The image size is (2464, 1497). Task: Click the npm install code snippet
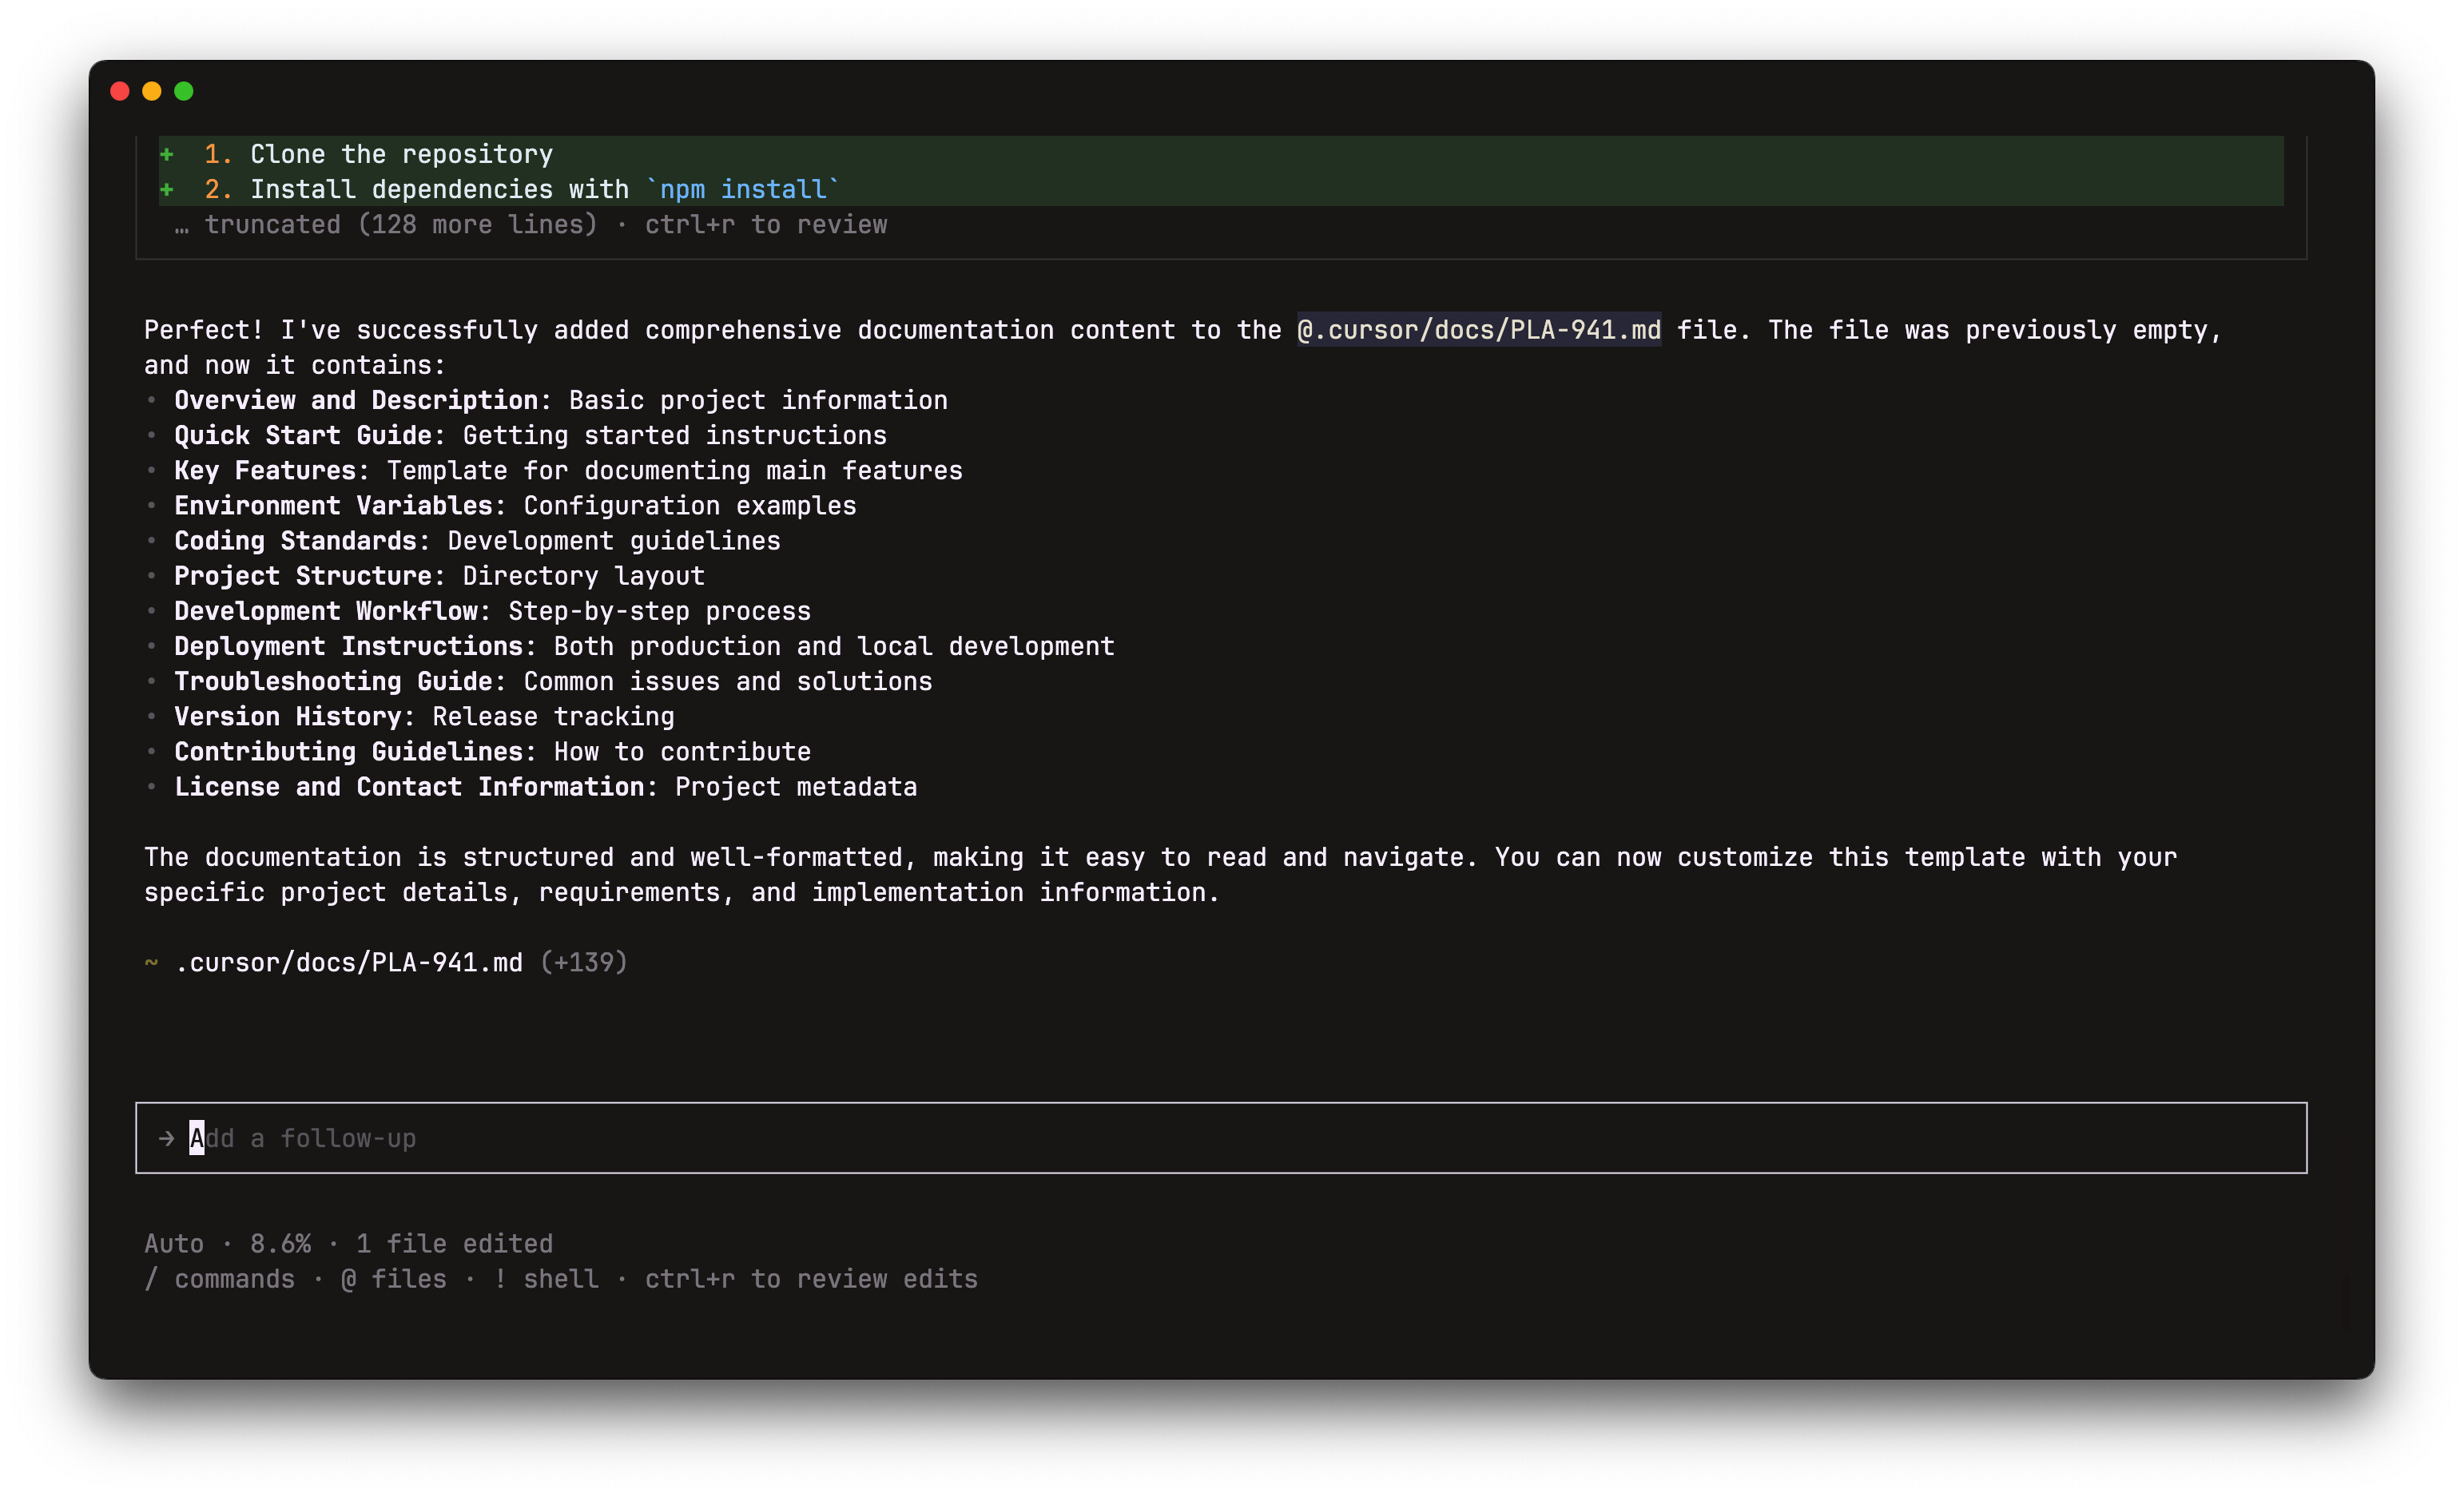pos(742,189)
